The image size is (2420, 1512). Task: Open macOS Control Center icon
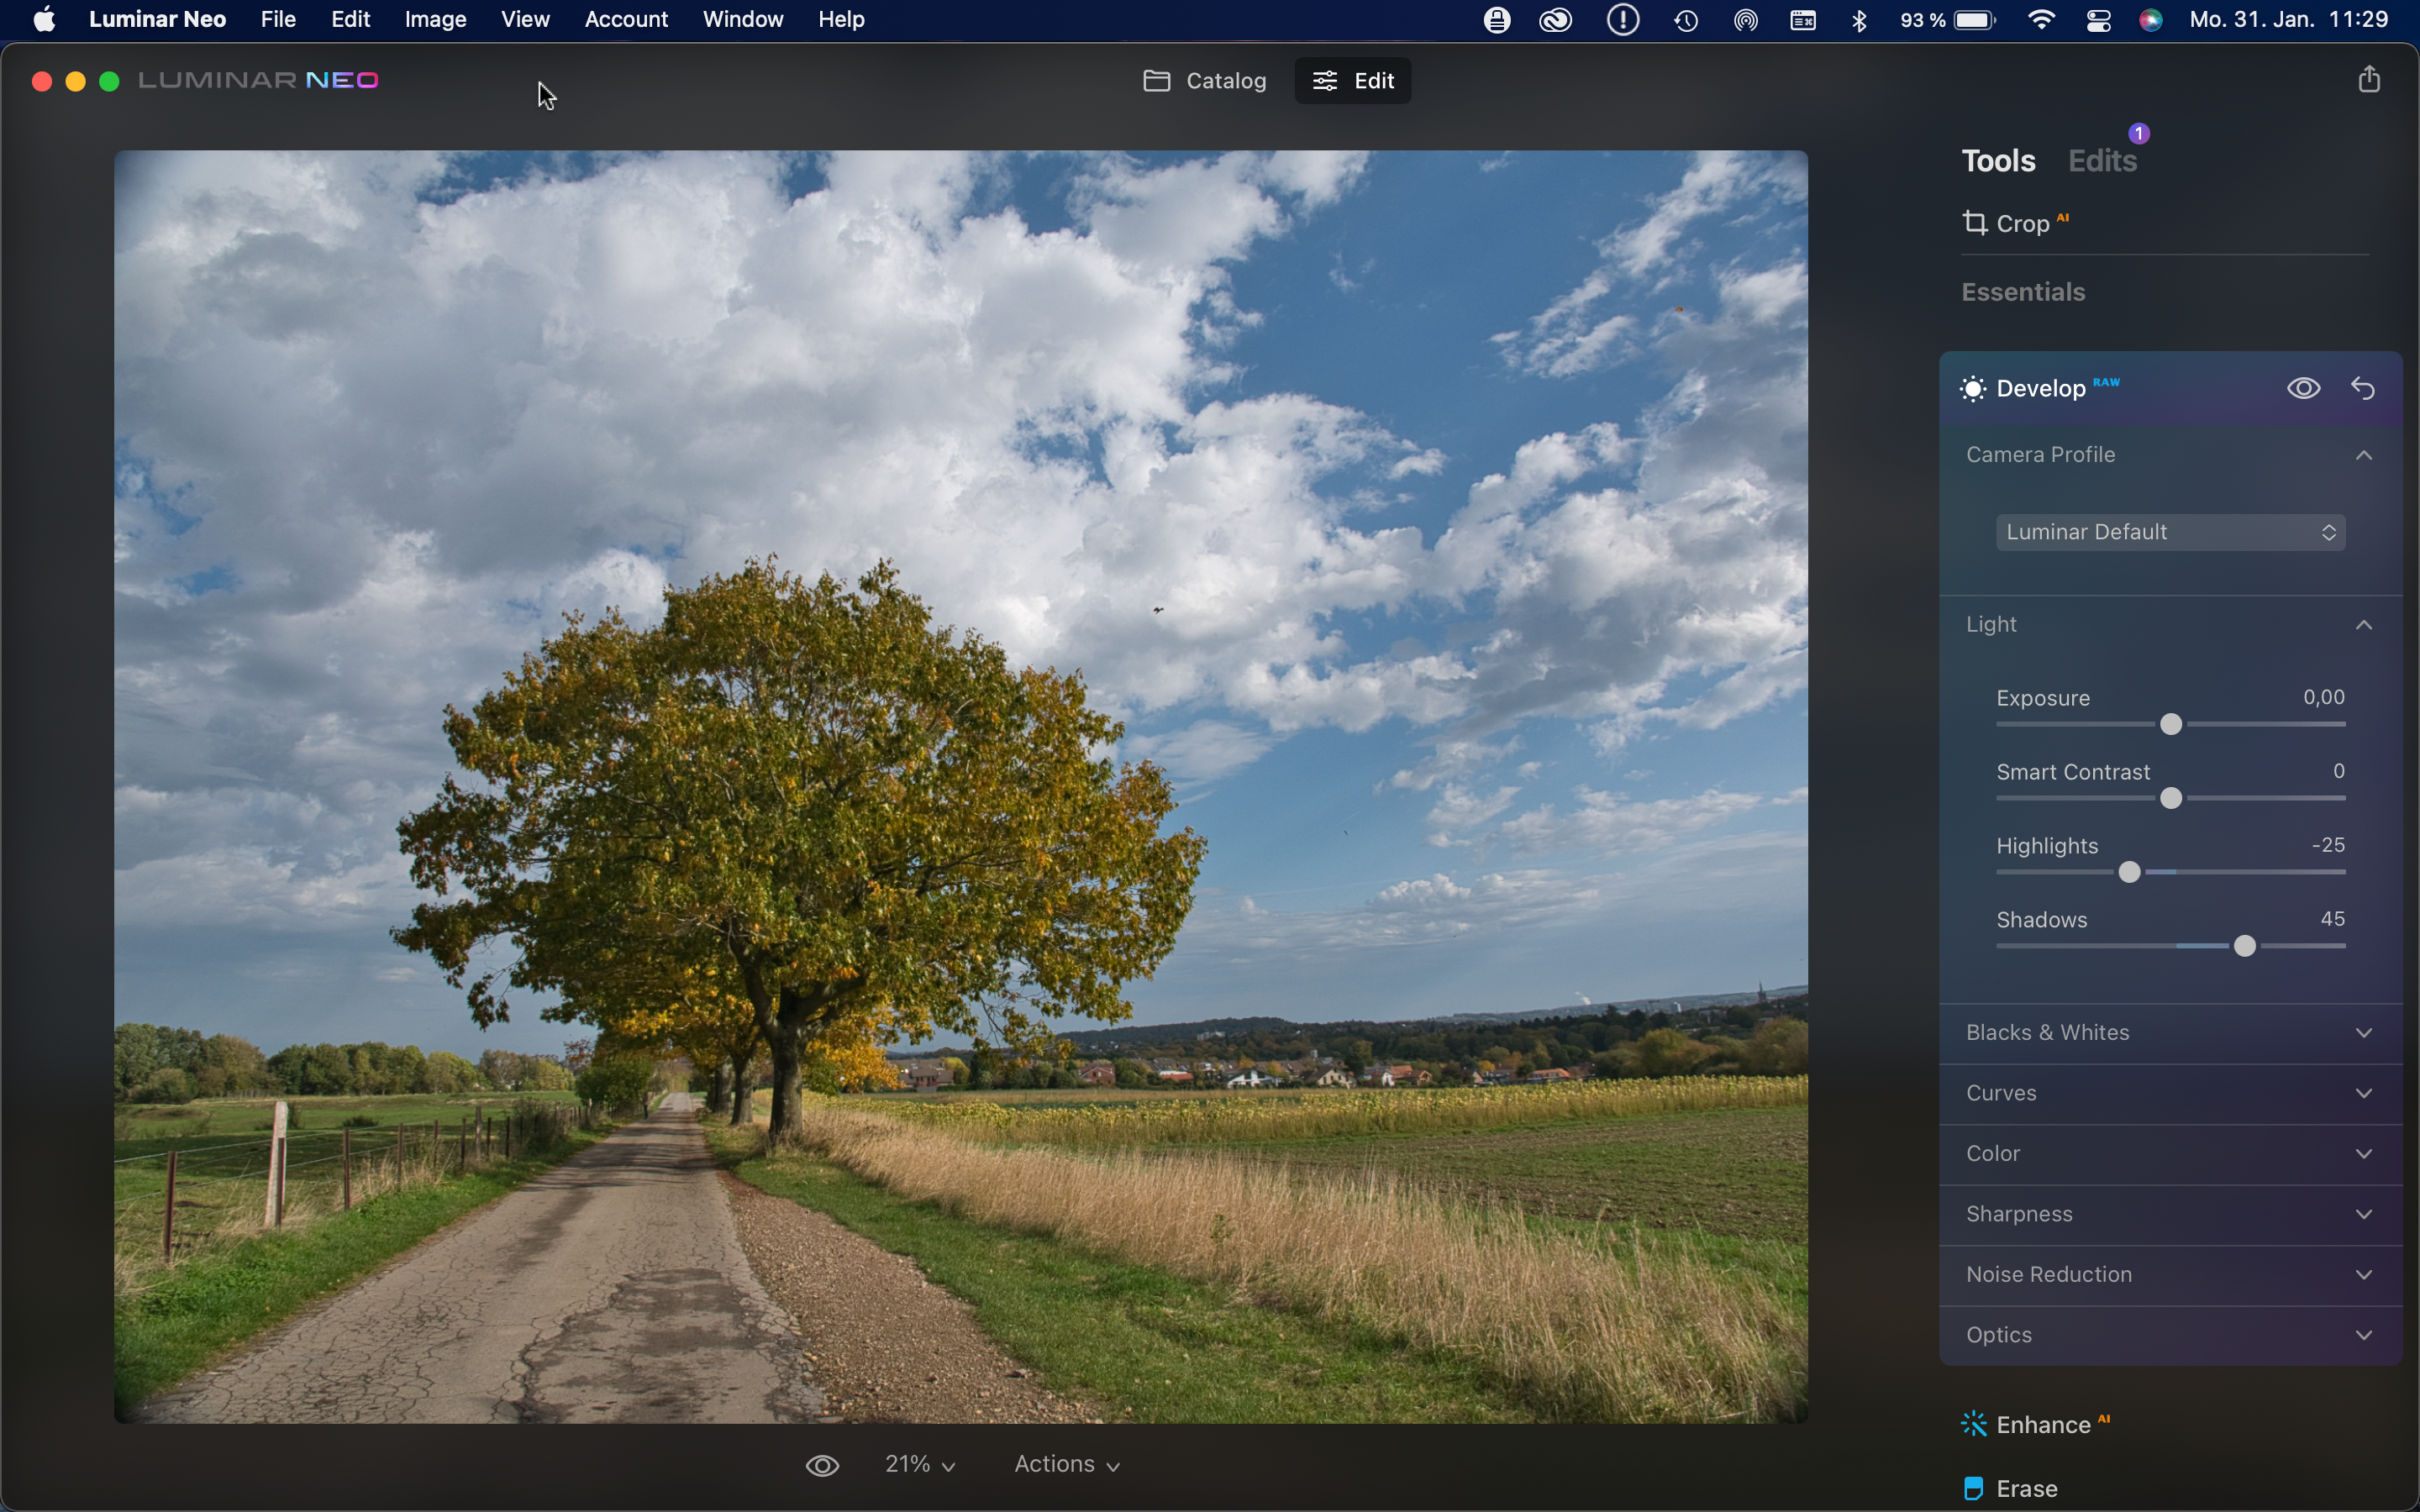(2098, 20)
